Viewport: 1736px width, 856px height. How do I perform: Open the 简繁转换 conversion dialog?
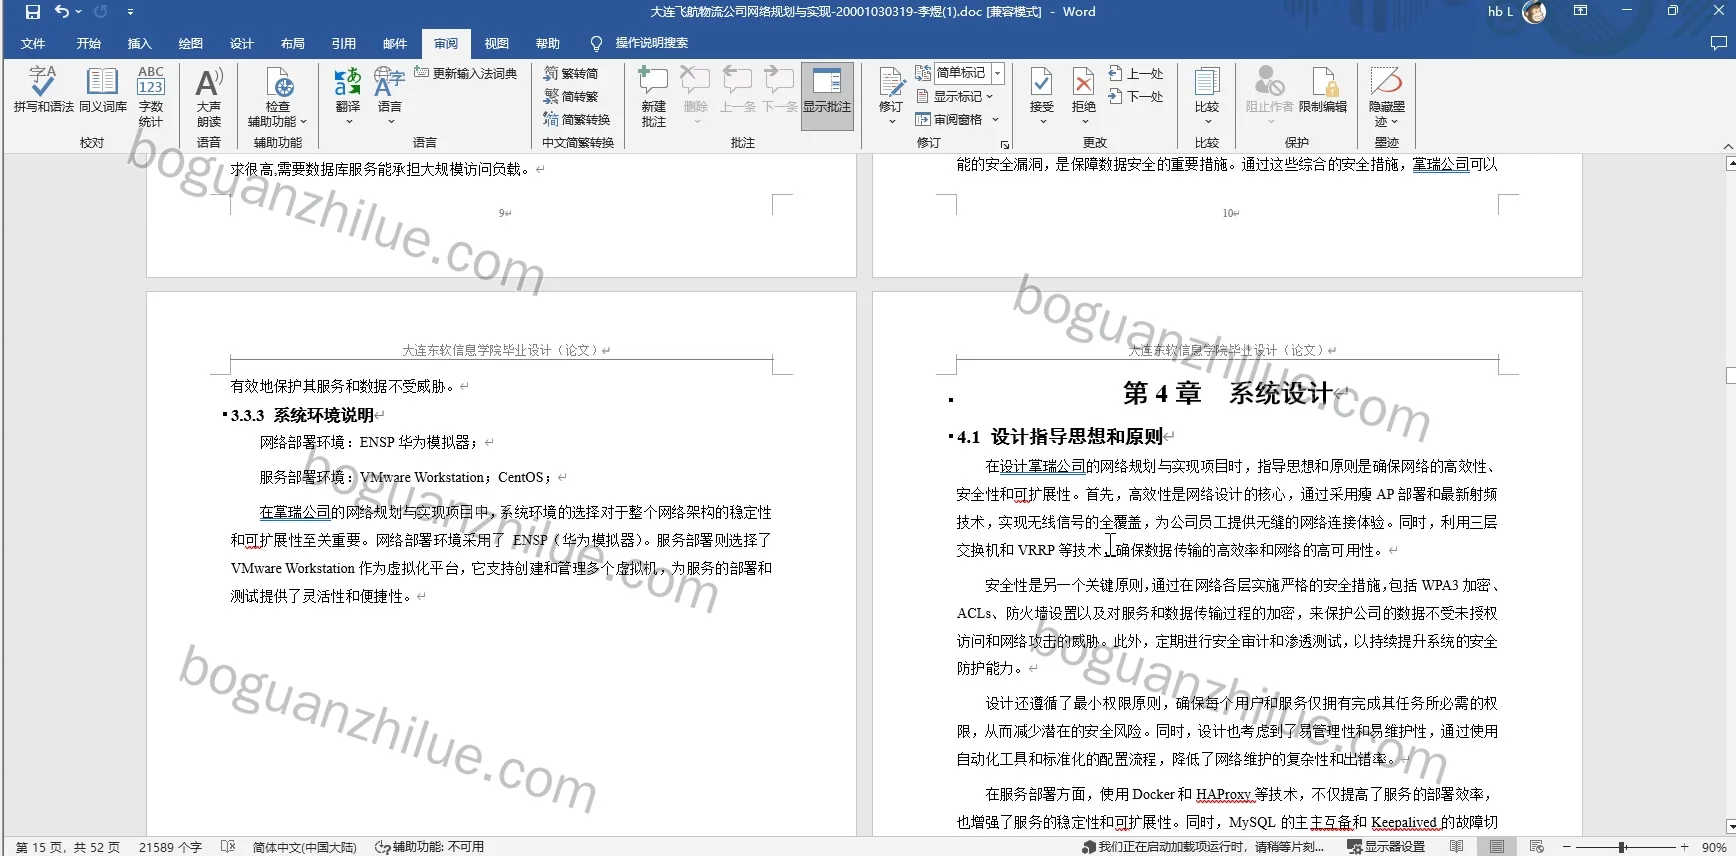tap(577, 119)
